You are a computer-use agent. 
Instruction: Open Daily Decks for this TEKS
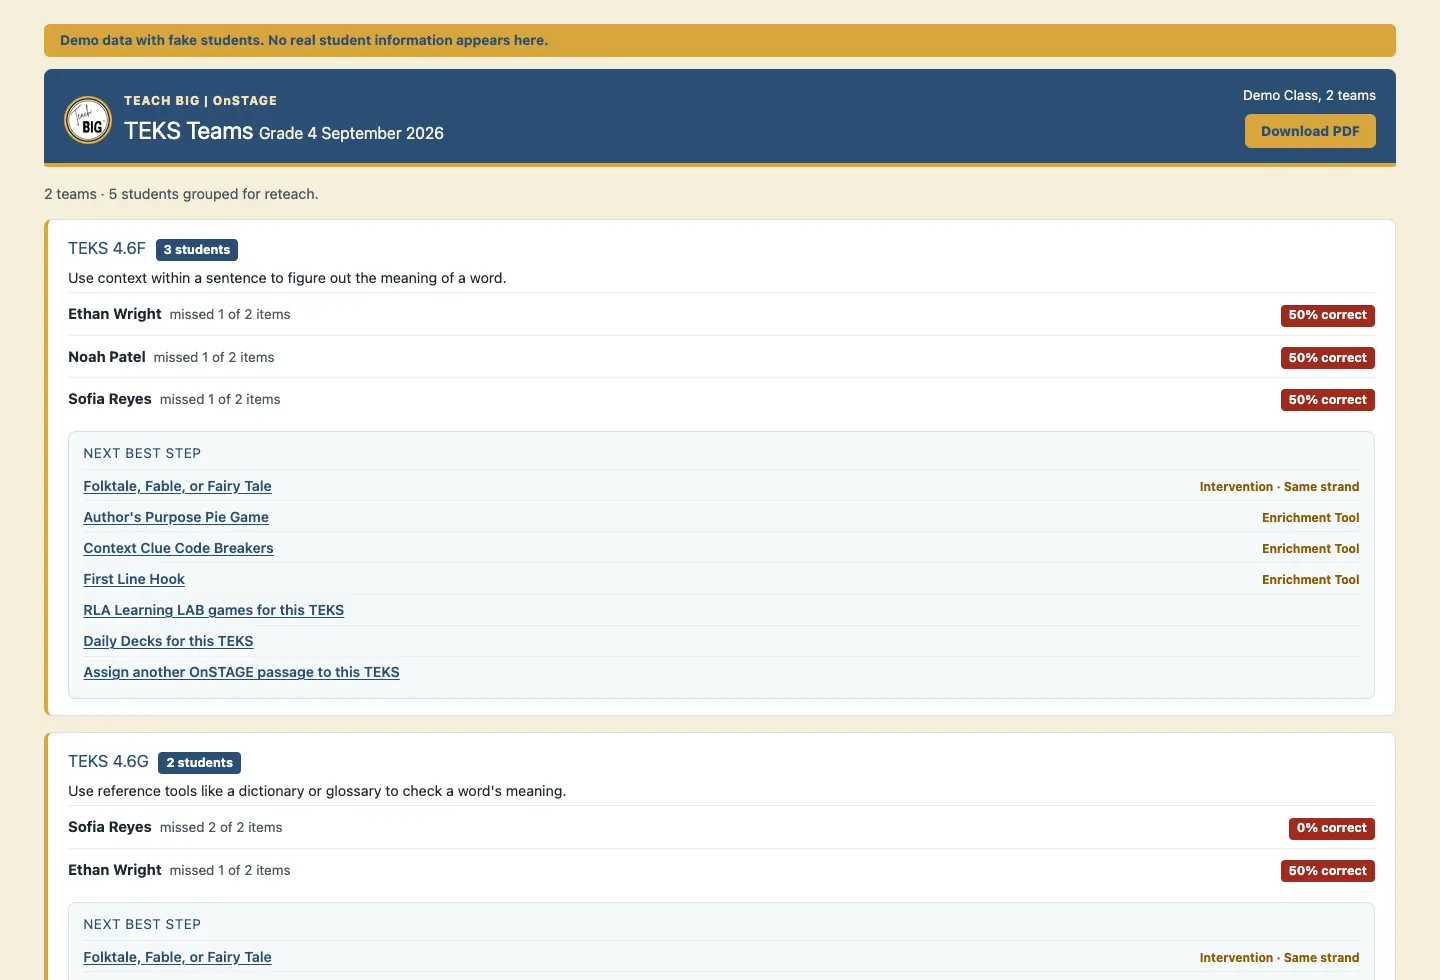[168, 641]
